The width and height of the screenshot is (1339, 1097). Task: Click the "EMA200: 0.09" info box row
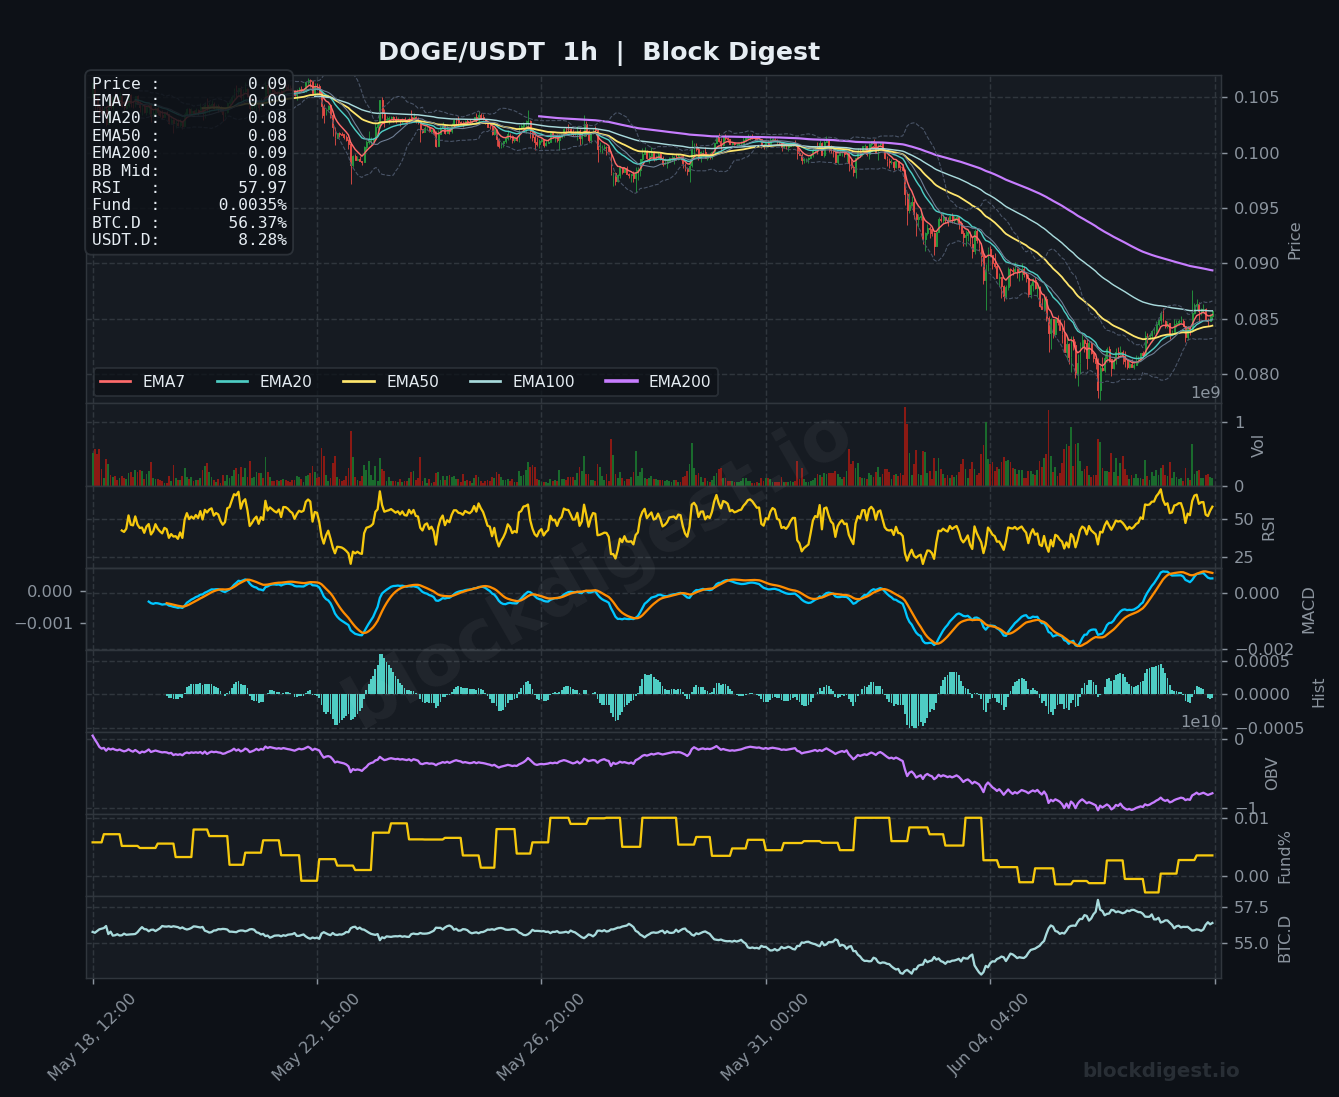pyautogui.click(x=189, y=153)
